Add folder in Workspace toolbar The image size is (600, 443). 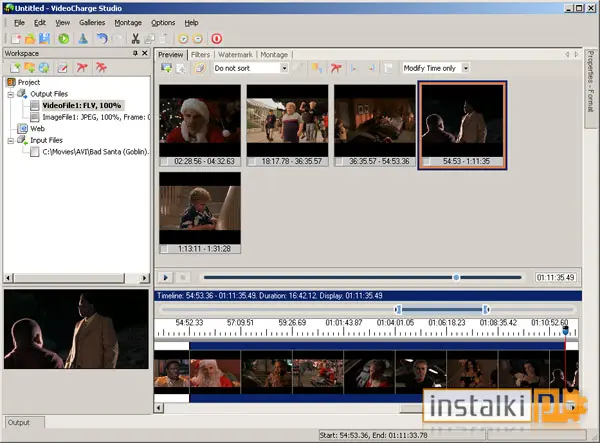click(x=29, y=68)
